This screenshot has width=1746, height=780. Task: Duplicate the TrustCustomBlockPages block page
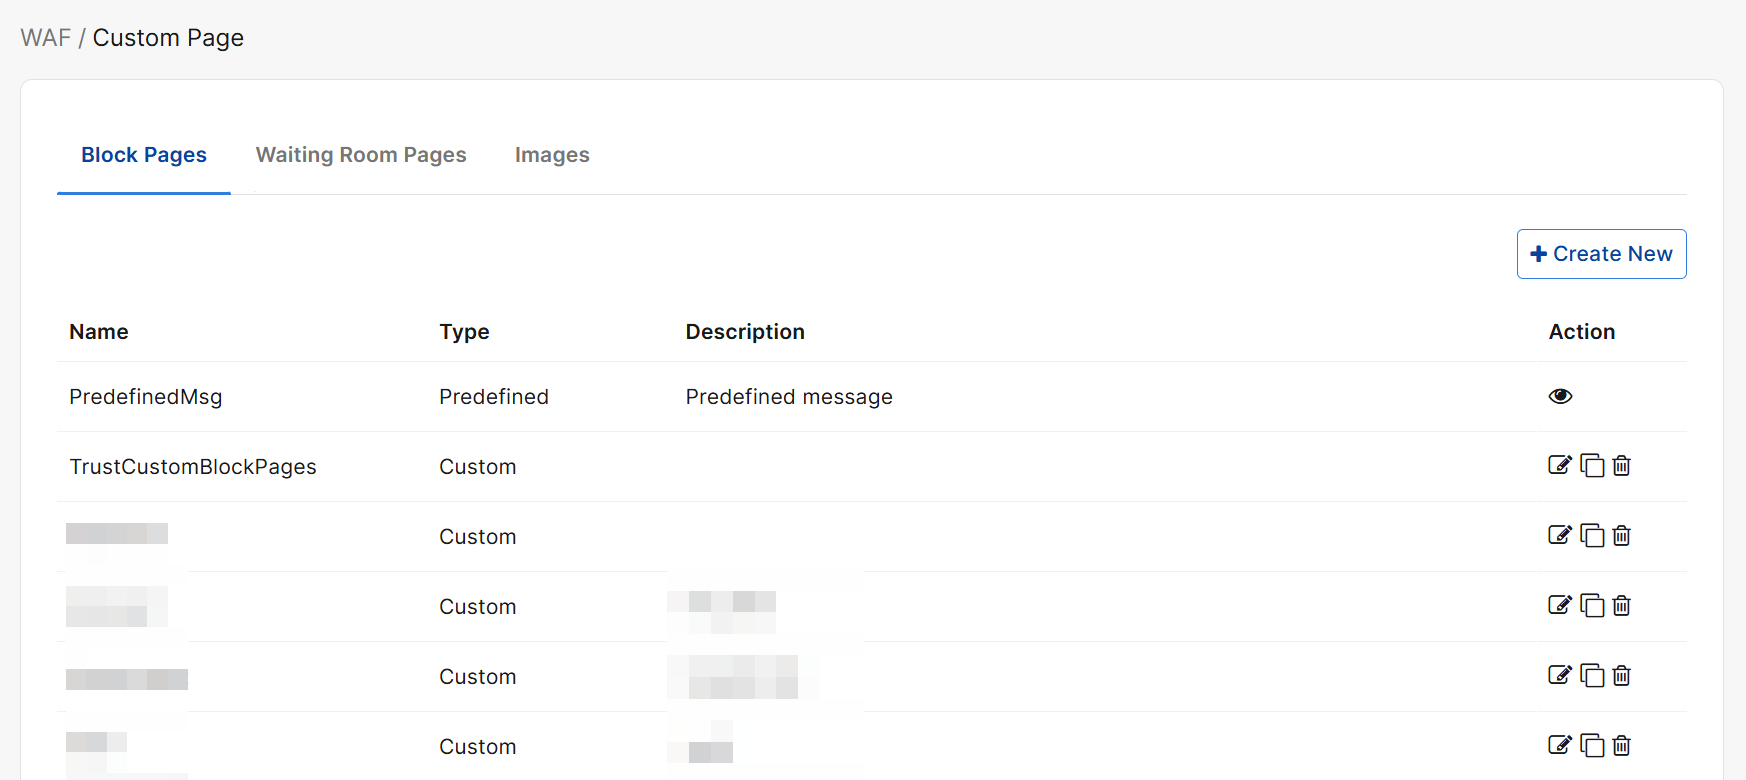[x=1592, y=466]
